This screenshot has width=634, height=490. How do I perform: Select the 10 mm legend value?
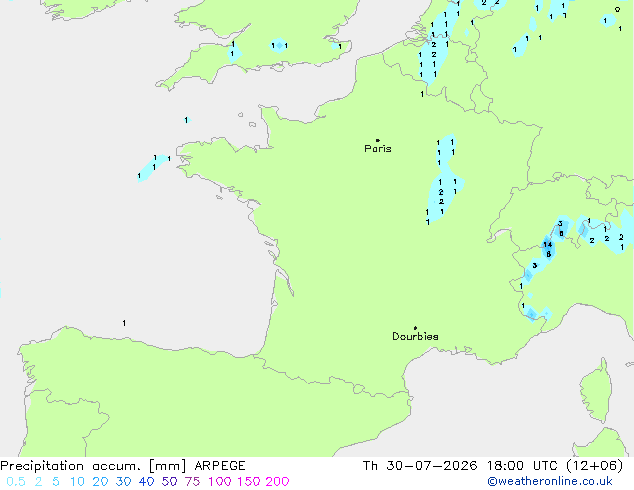77,482
